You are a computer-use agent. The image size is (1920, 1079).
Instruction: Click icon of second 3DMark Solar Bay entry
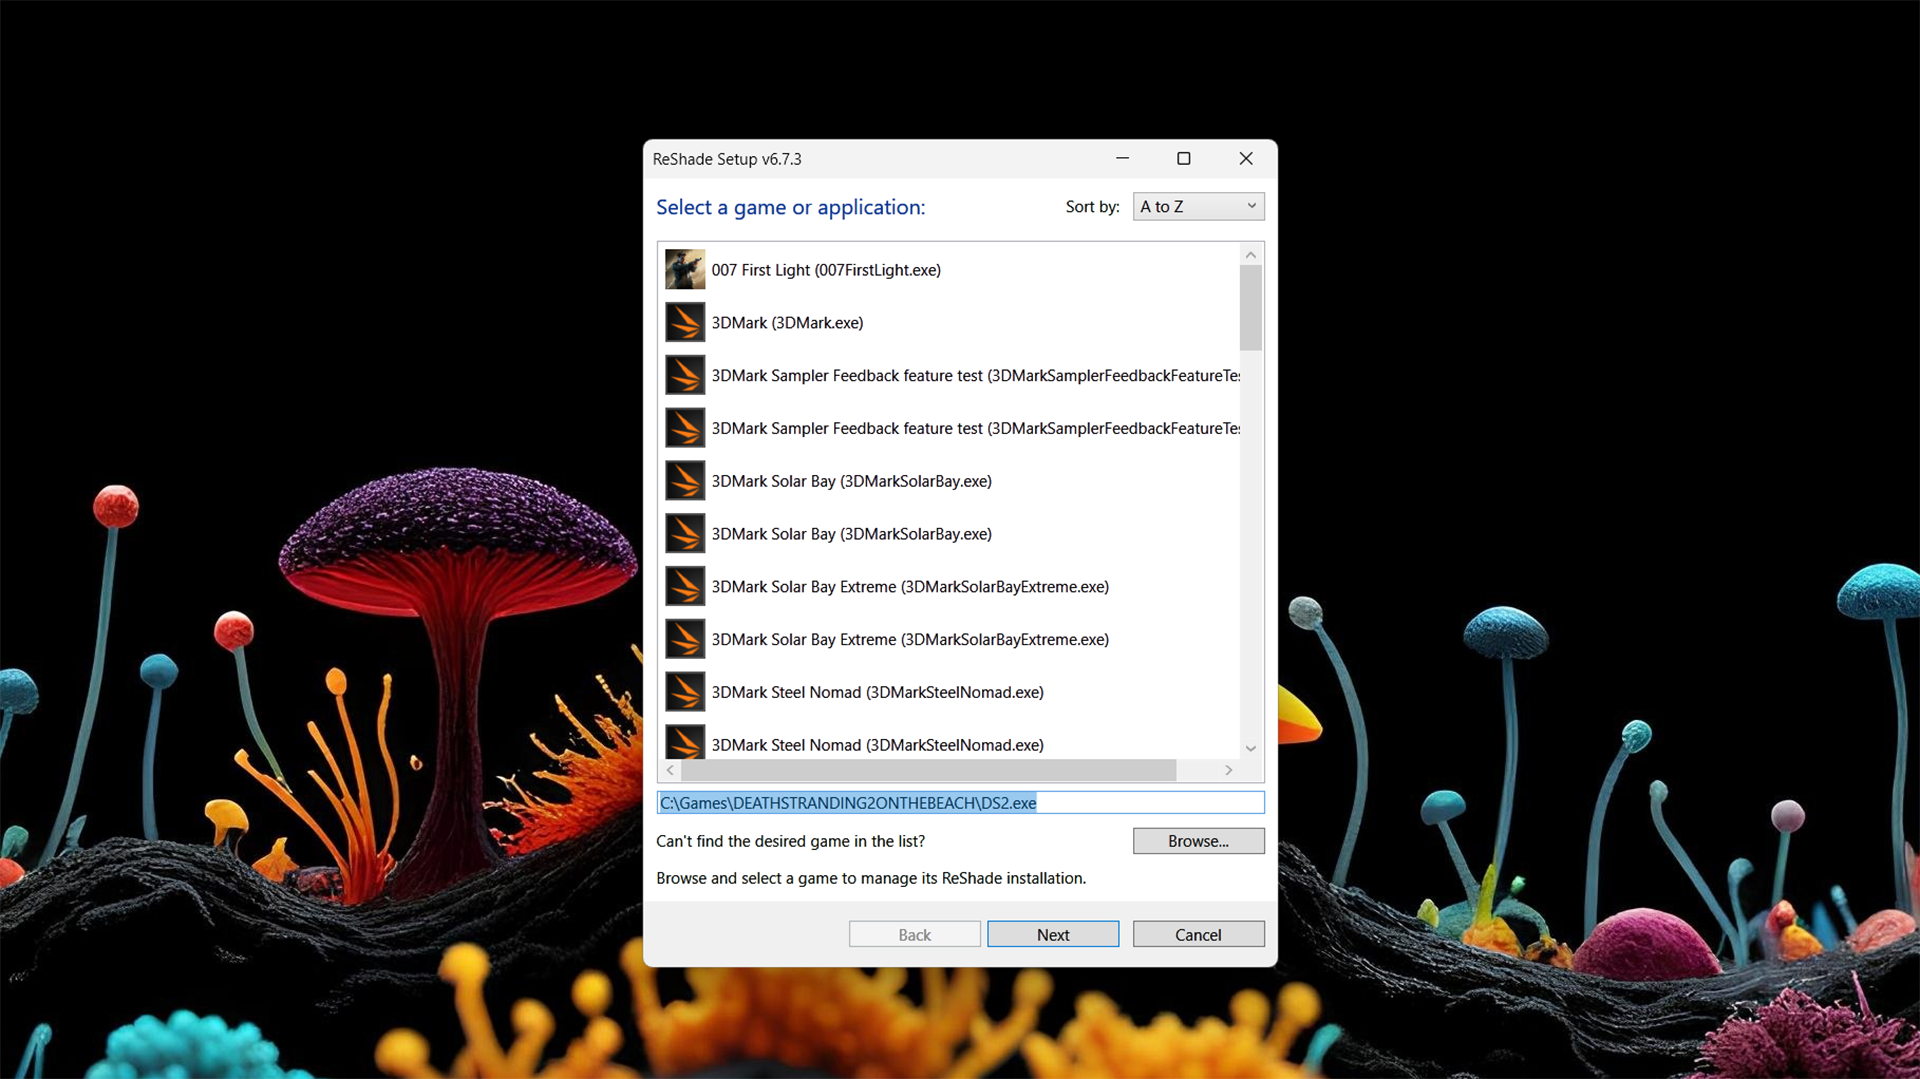(685, 534)
